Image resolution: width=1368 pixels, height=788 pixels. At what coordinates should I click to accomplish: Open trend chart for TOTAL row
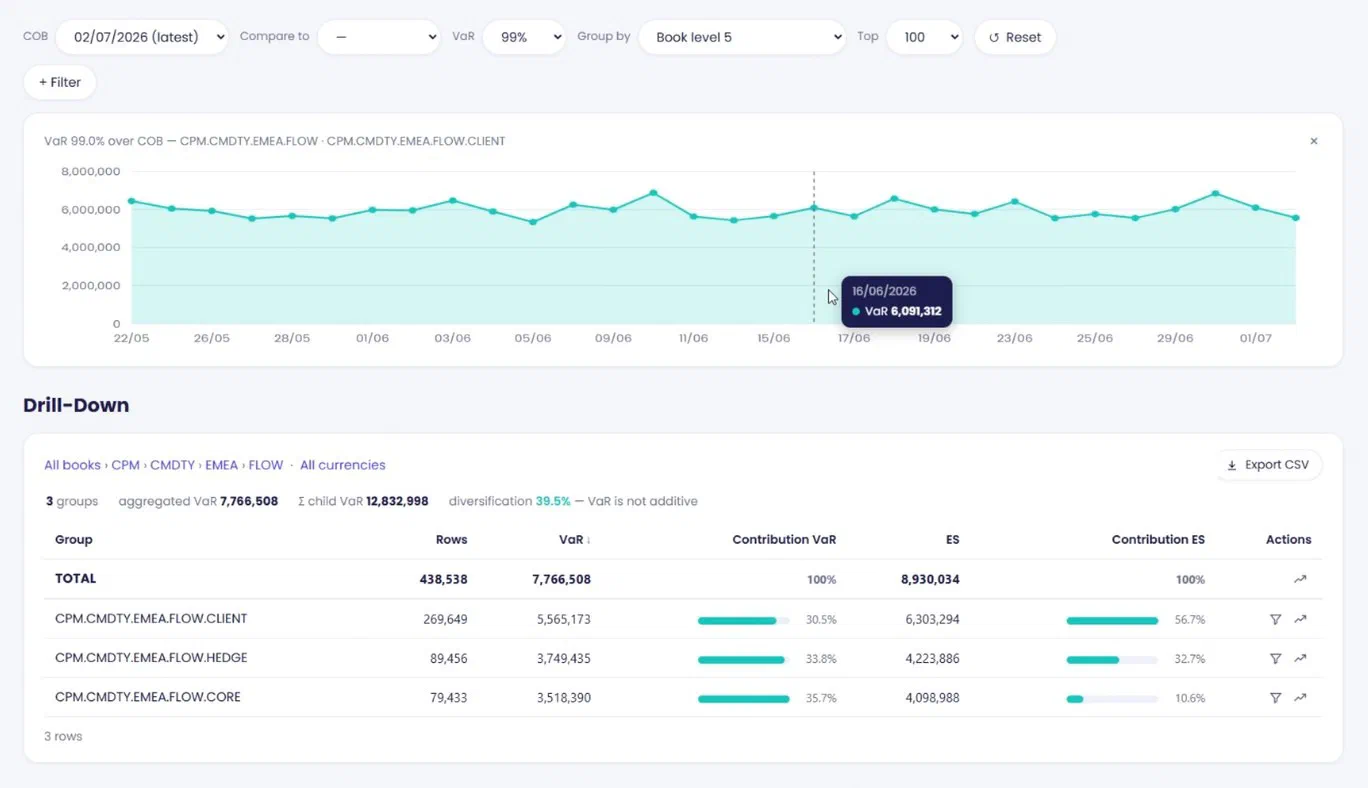tap(1300, 579)
